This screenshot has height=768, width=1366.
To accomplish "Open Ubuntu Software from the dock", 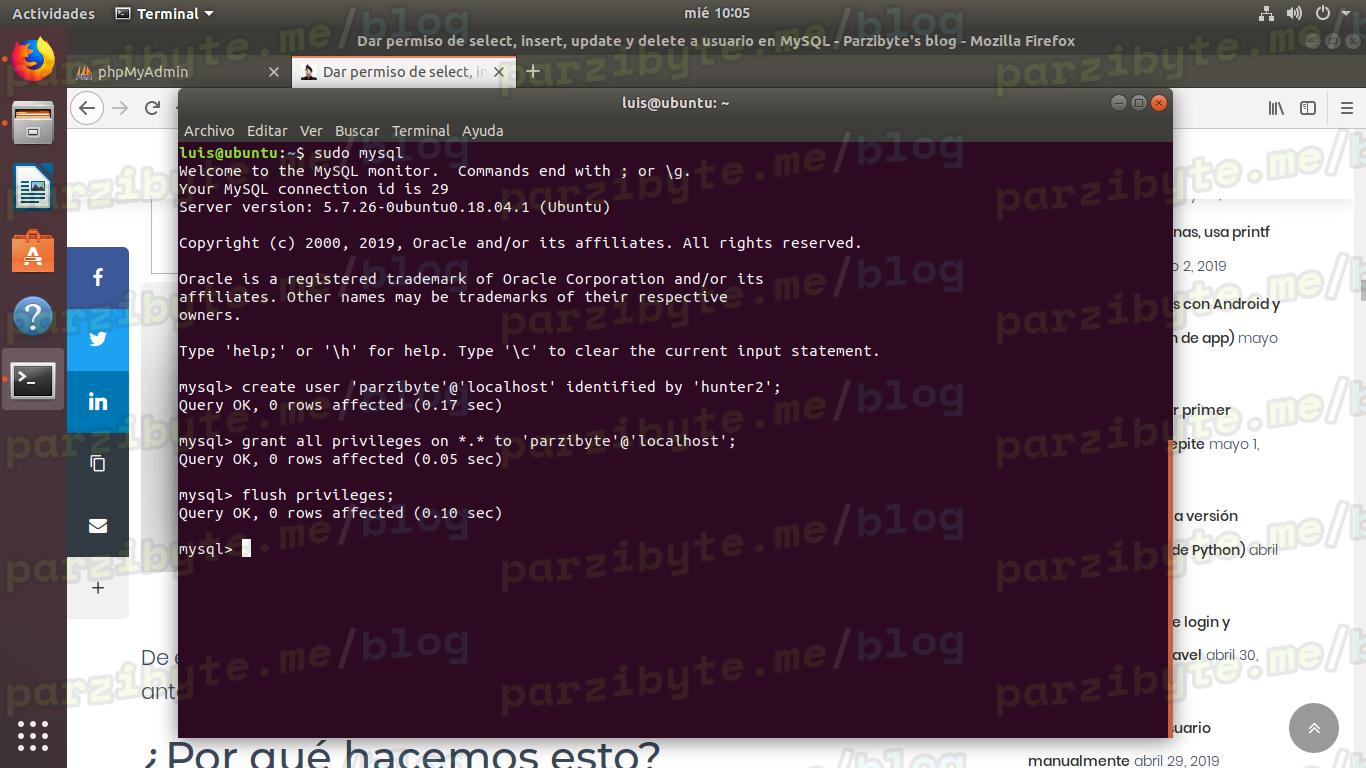I will 33,251.
